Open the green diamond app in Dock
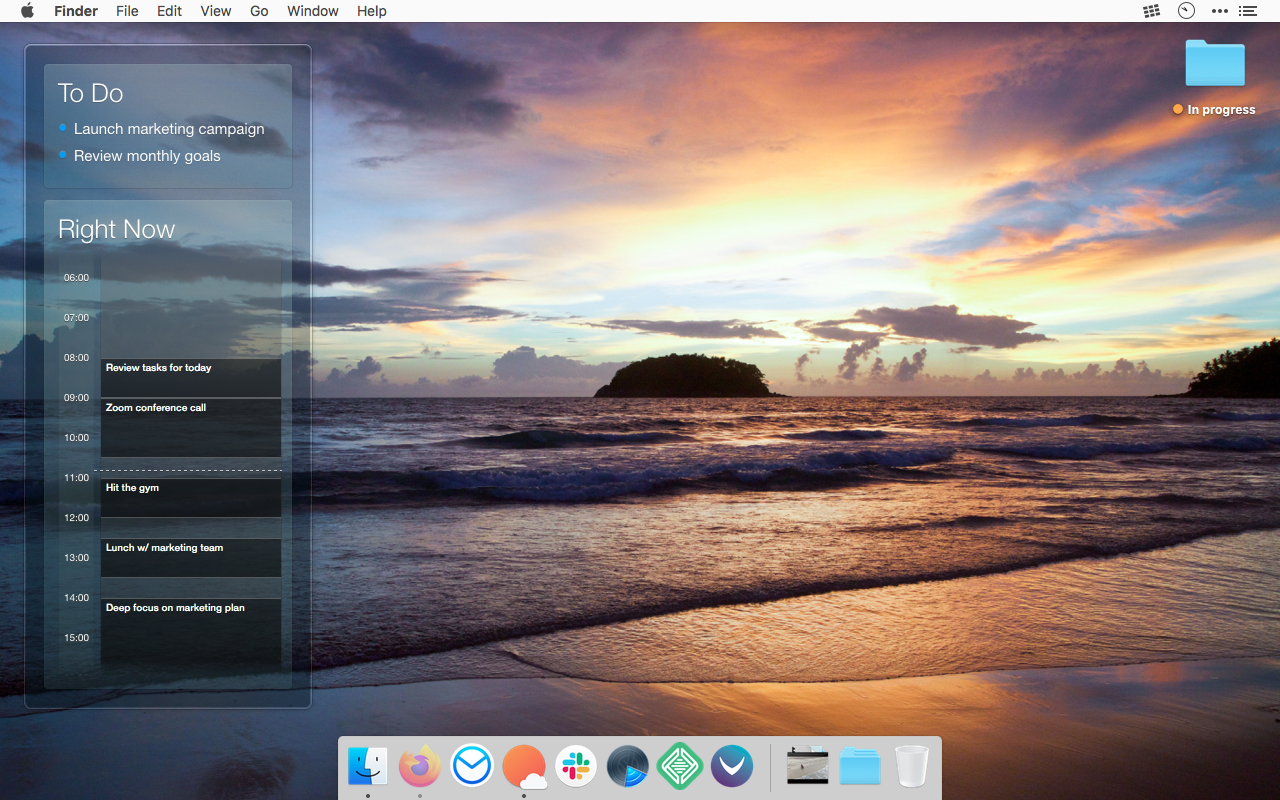The image size is (1280, 800). [680, 767]
